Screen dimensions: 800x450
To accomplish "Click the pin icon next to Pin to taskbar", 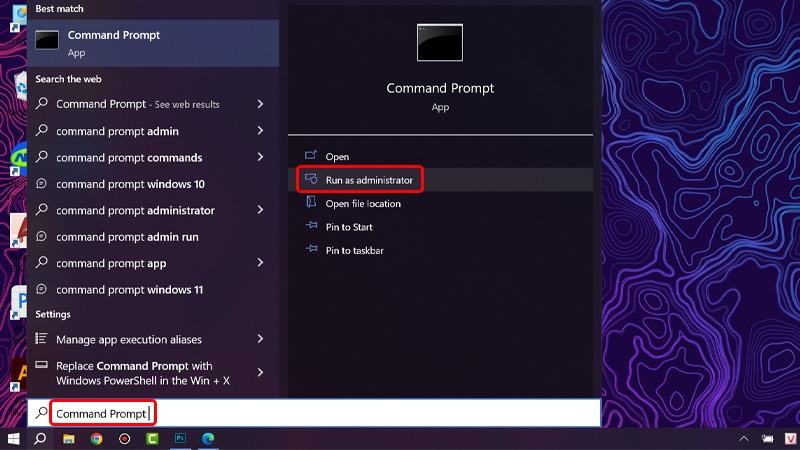I will 311,248.
